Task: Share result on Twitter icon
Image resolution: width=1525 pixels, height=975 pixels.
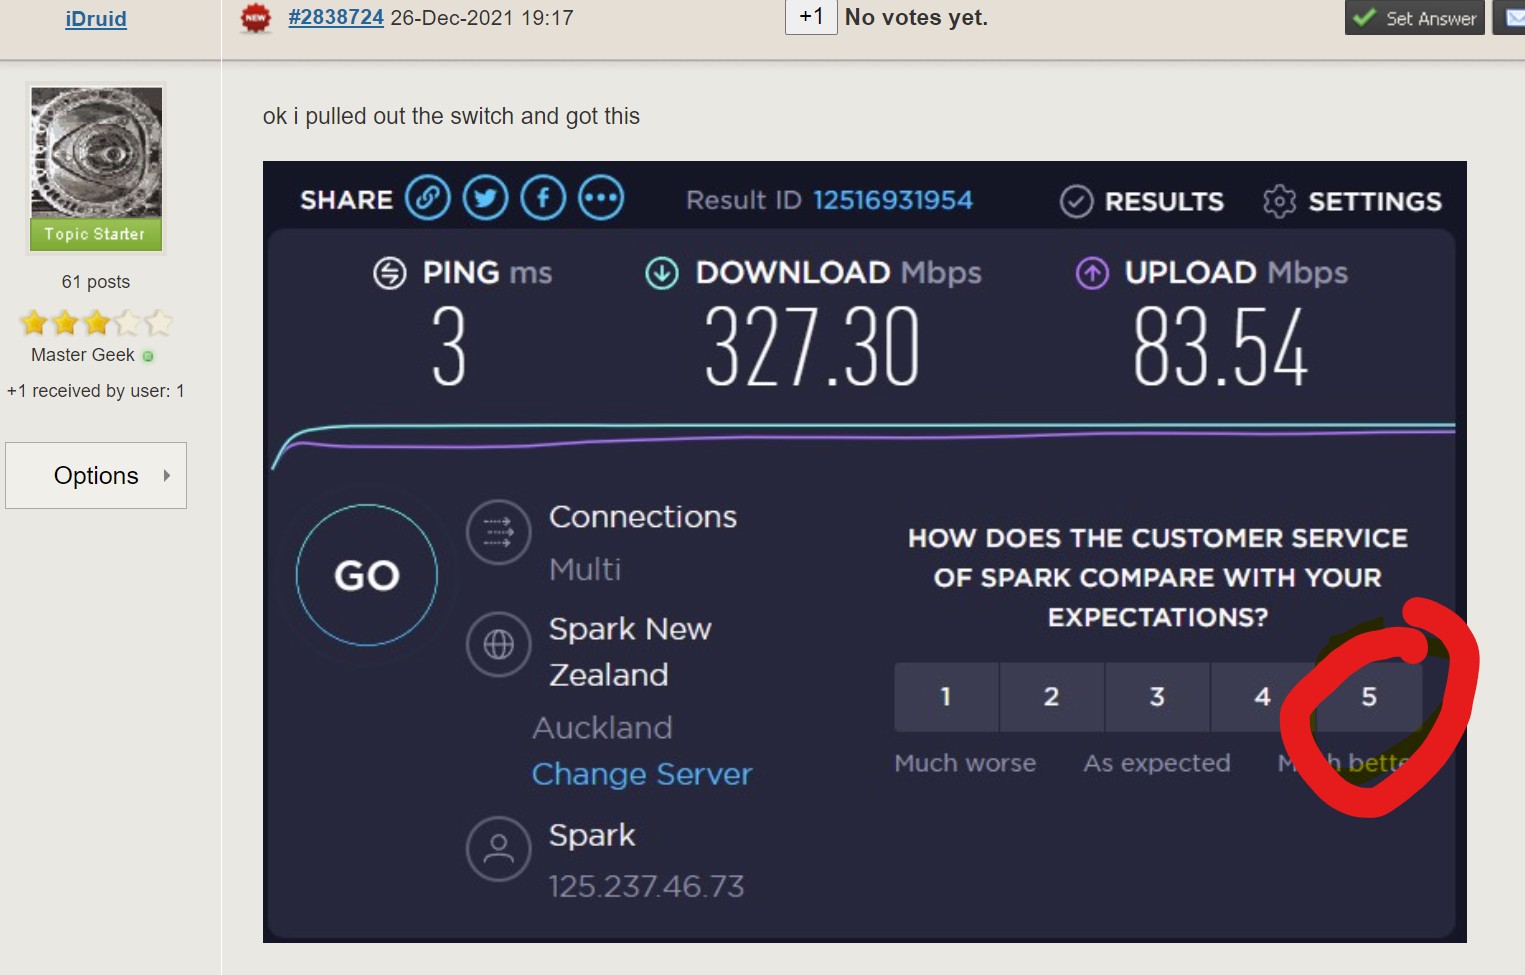Action: point(485,198)
